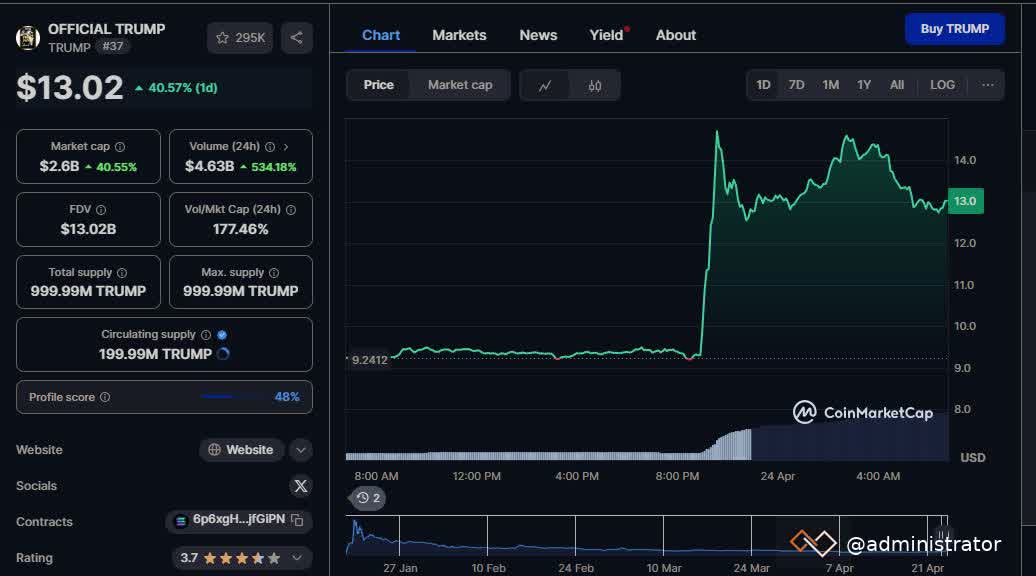Set chart range to 7D

point(796,85)
